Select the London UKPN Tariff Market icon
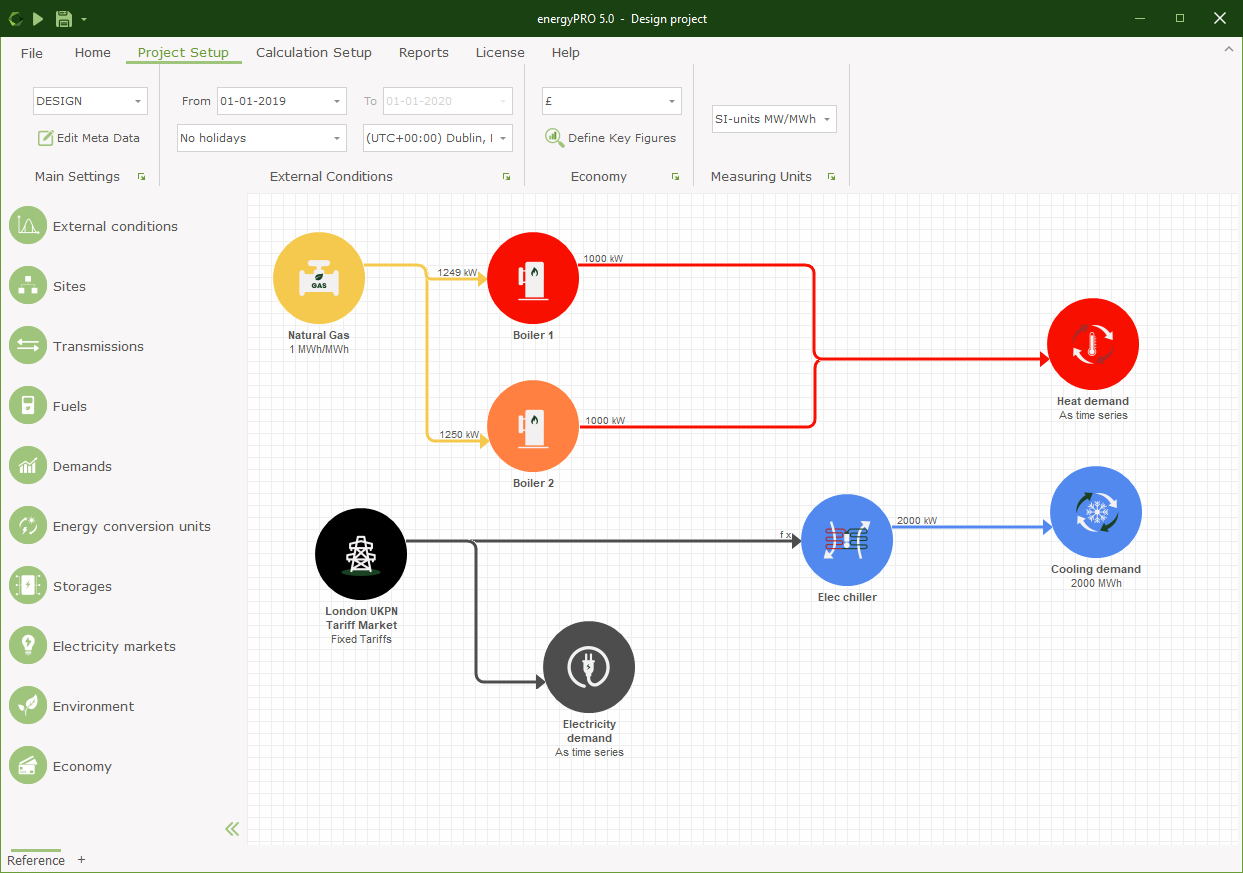This screenshot has width=1243, height=873. (360, 553)
